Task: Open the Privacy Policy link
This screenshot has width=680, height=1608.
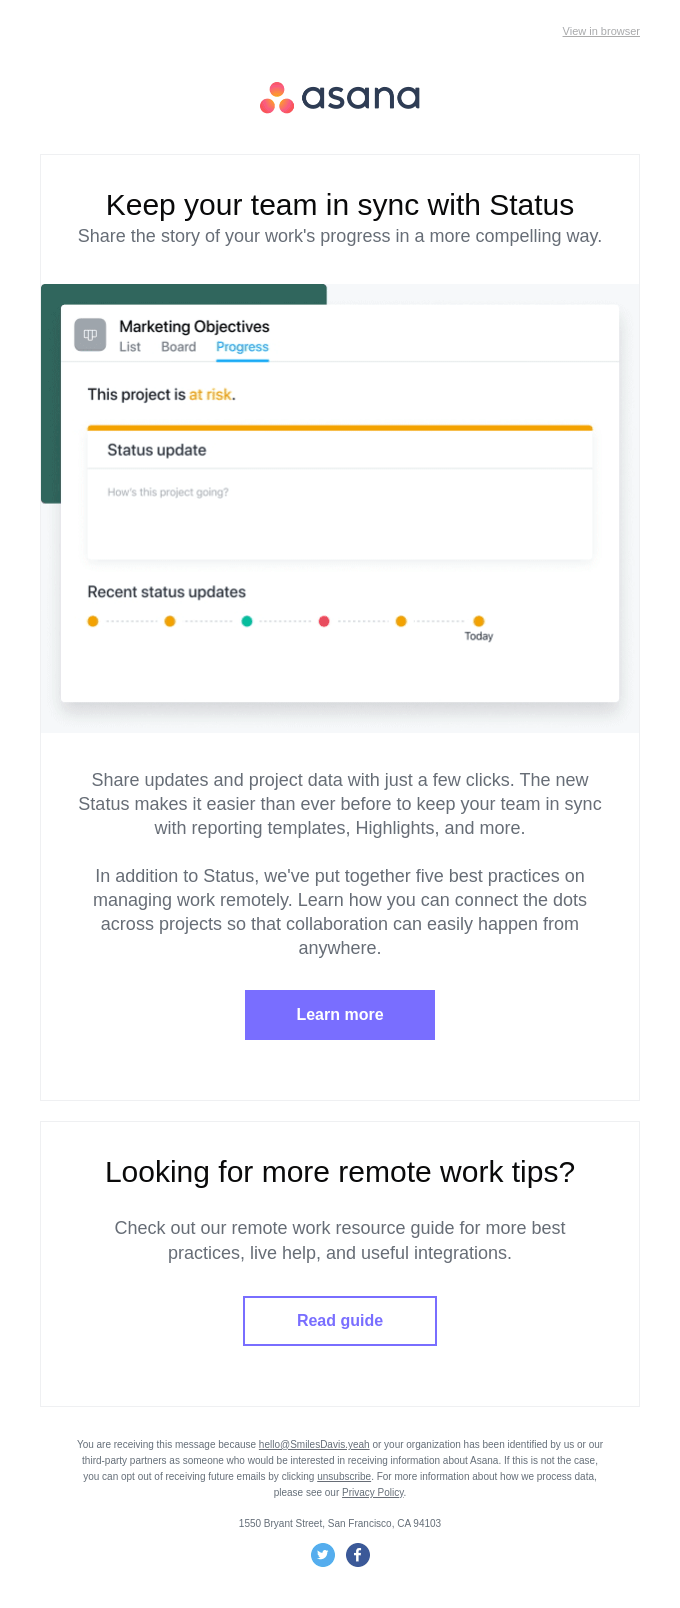Action: click(x=373, y=1493)
